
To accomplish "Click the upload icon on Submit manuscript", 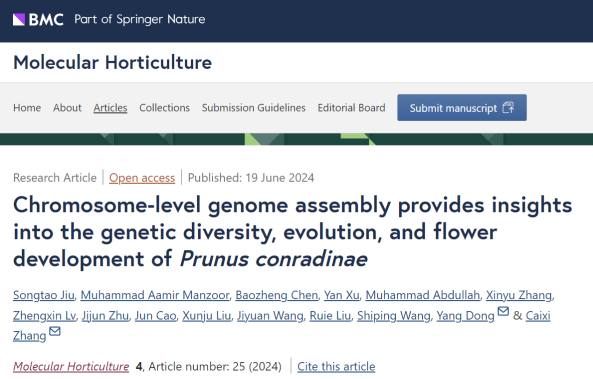I will [508, 108].
